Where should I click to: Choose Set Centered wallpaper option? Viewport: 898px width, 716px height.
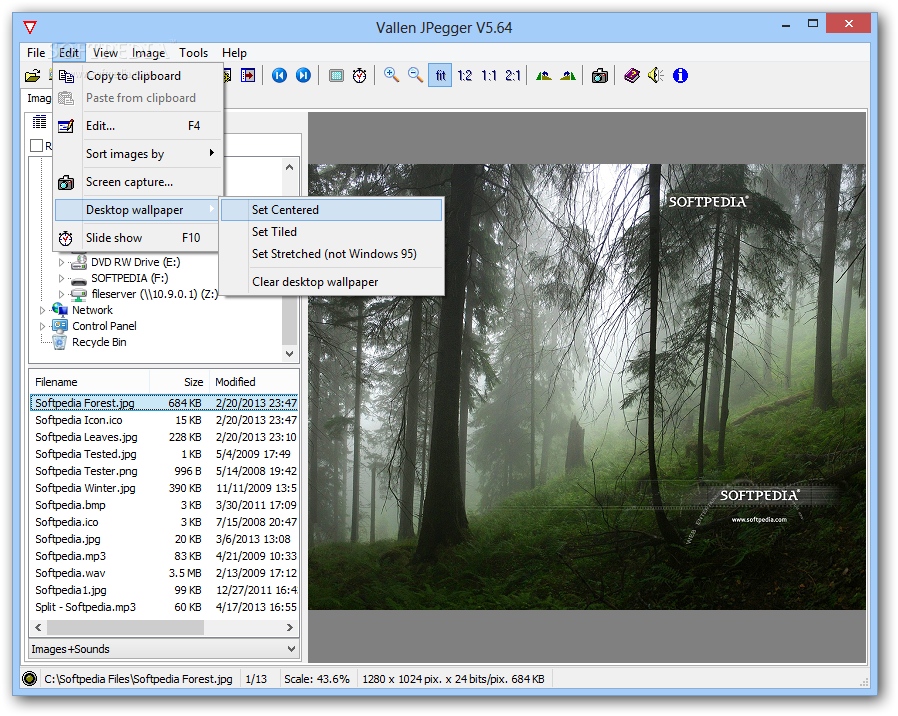coord(332,210)
